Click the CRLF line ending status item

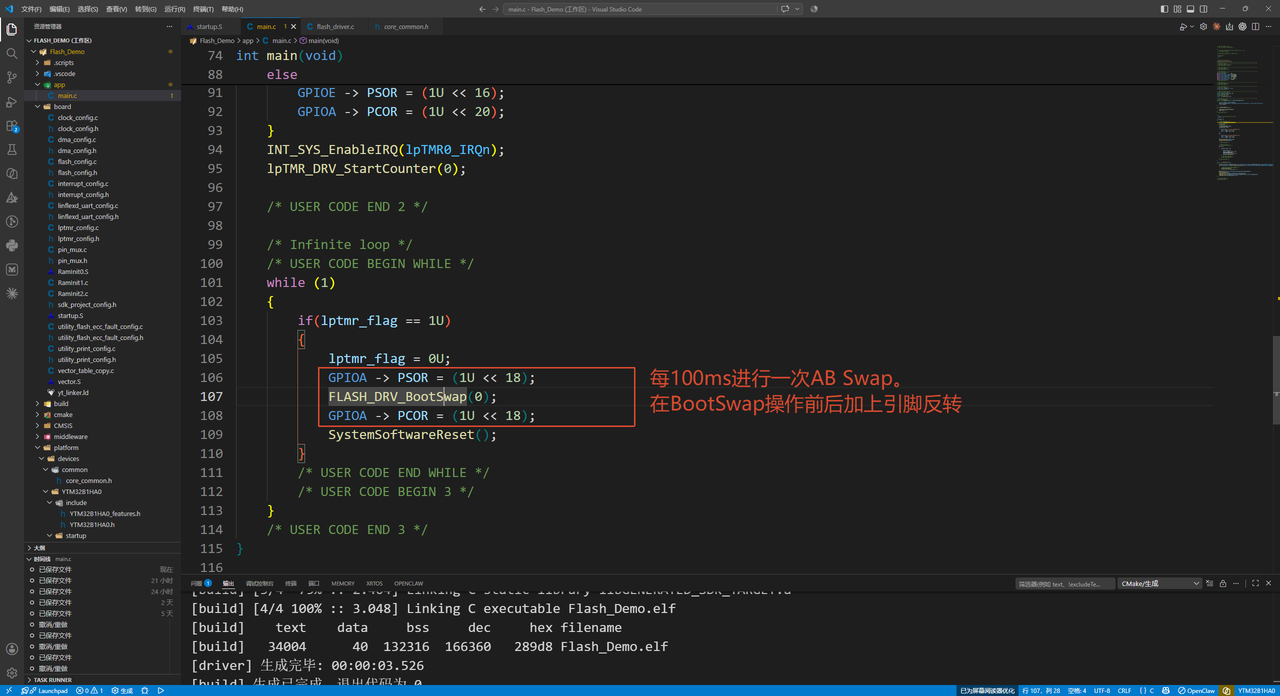(x=1125, y=691)
